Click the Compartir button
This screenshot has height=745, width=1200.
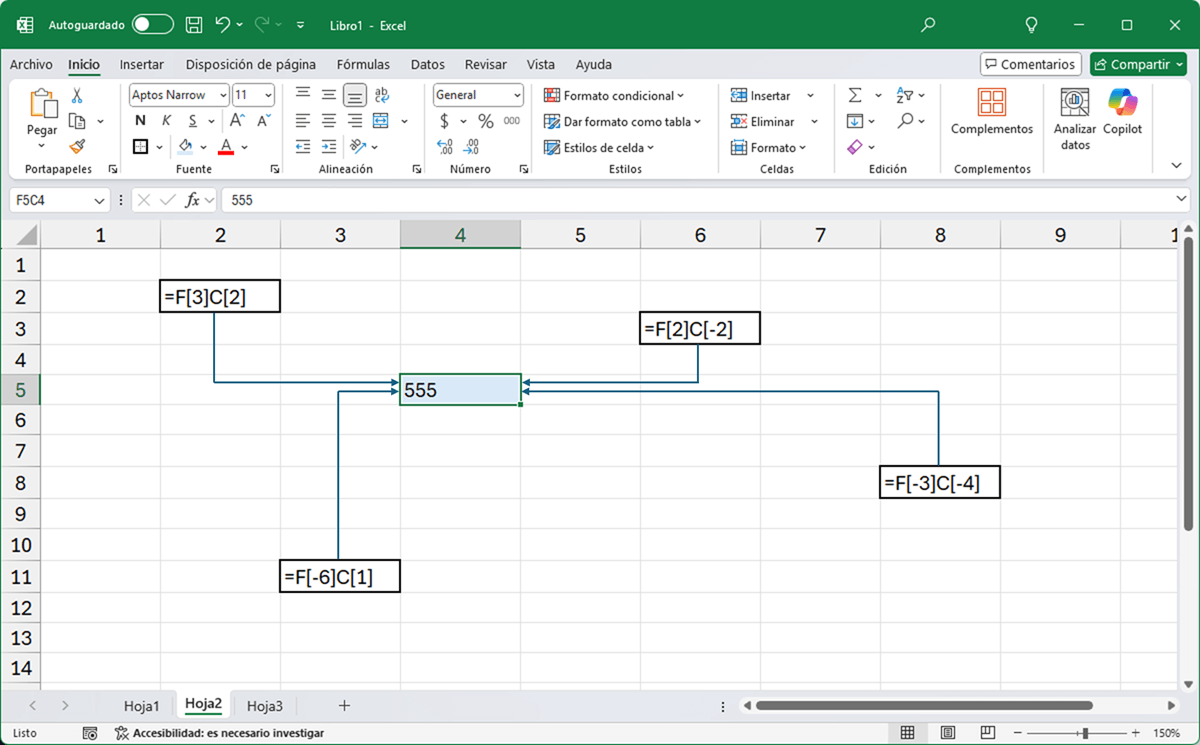click(1138, 64)
